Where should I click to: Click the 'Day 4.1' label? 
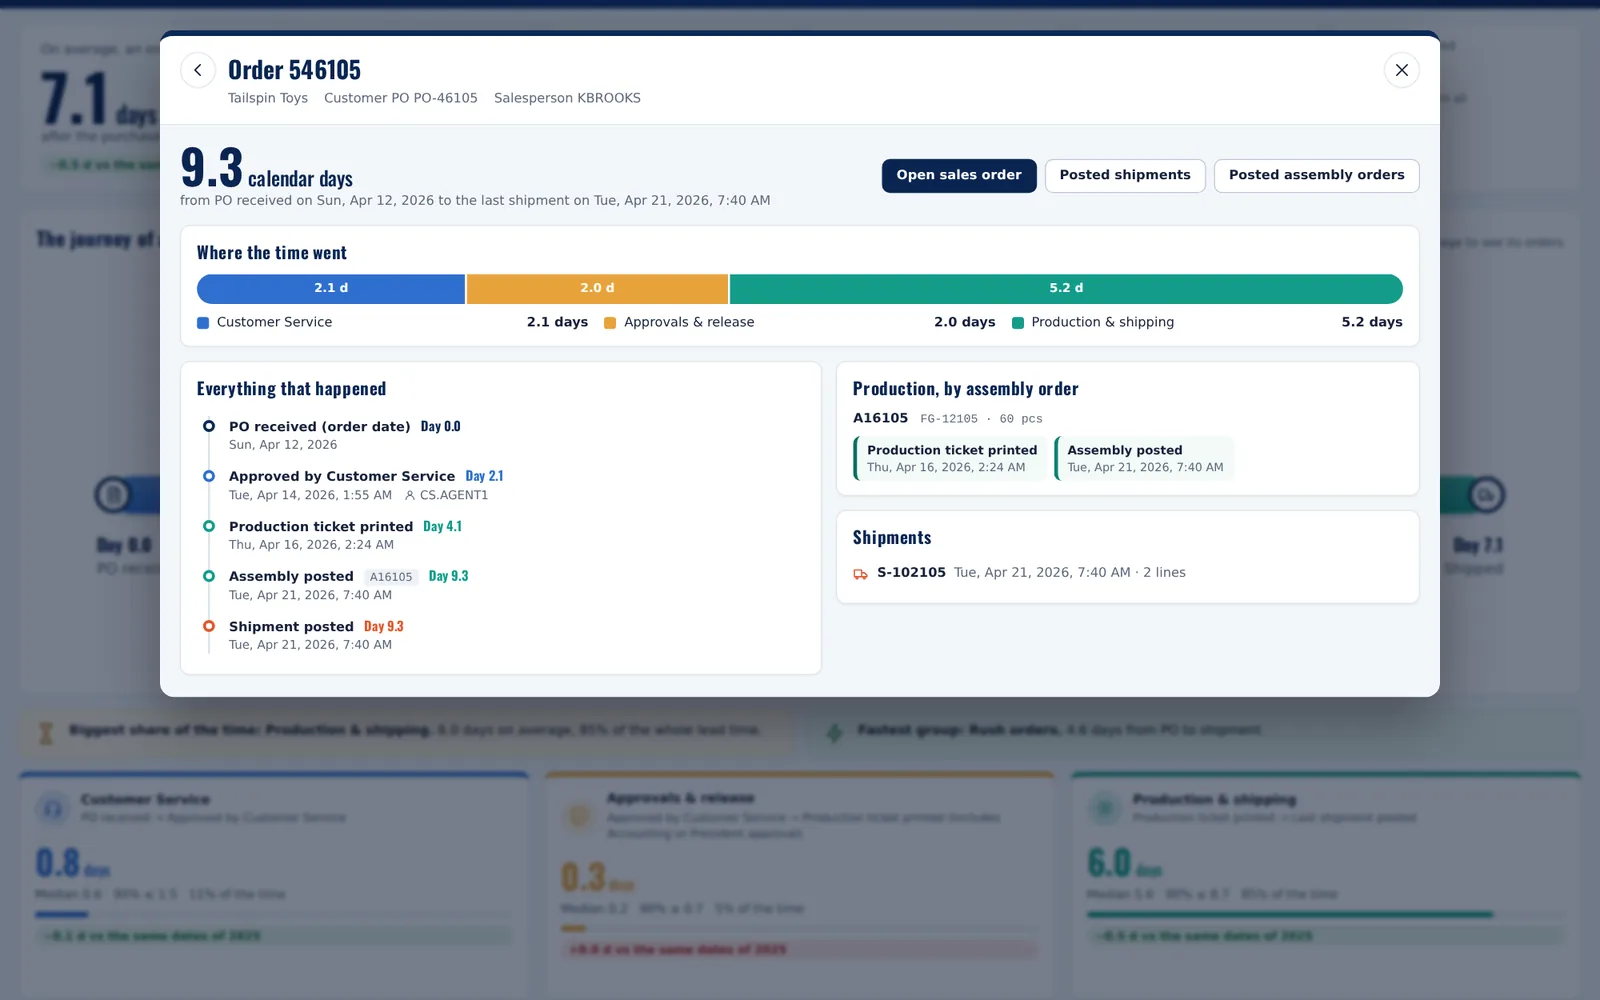(x=442, y=526)
